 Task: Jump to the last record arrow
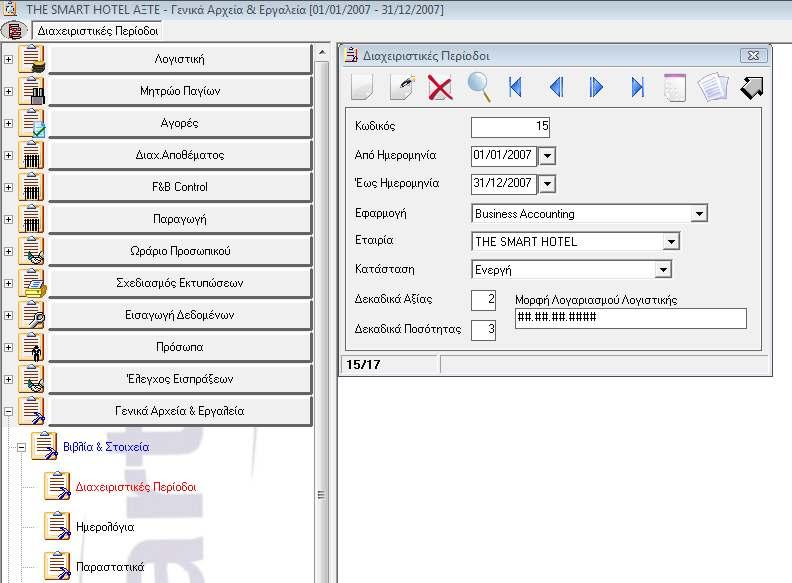pos(637,87)
